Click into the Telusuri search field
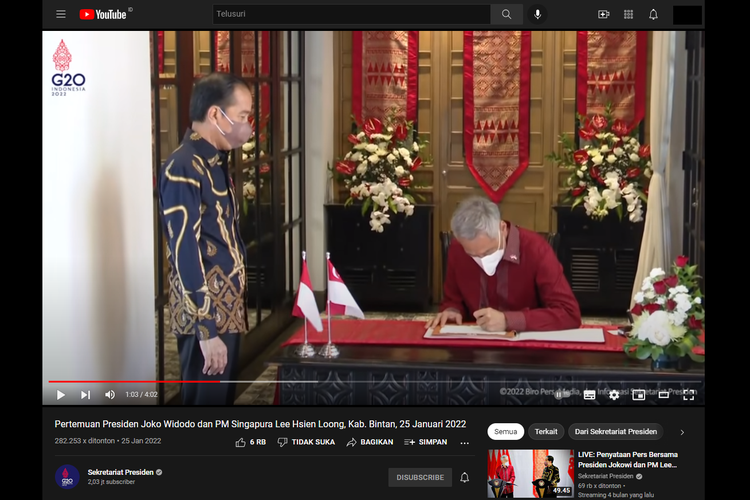This screenshot has height=500, width=750. pos(352,14)
